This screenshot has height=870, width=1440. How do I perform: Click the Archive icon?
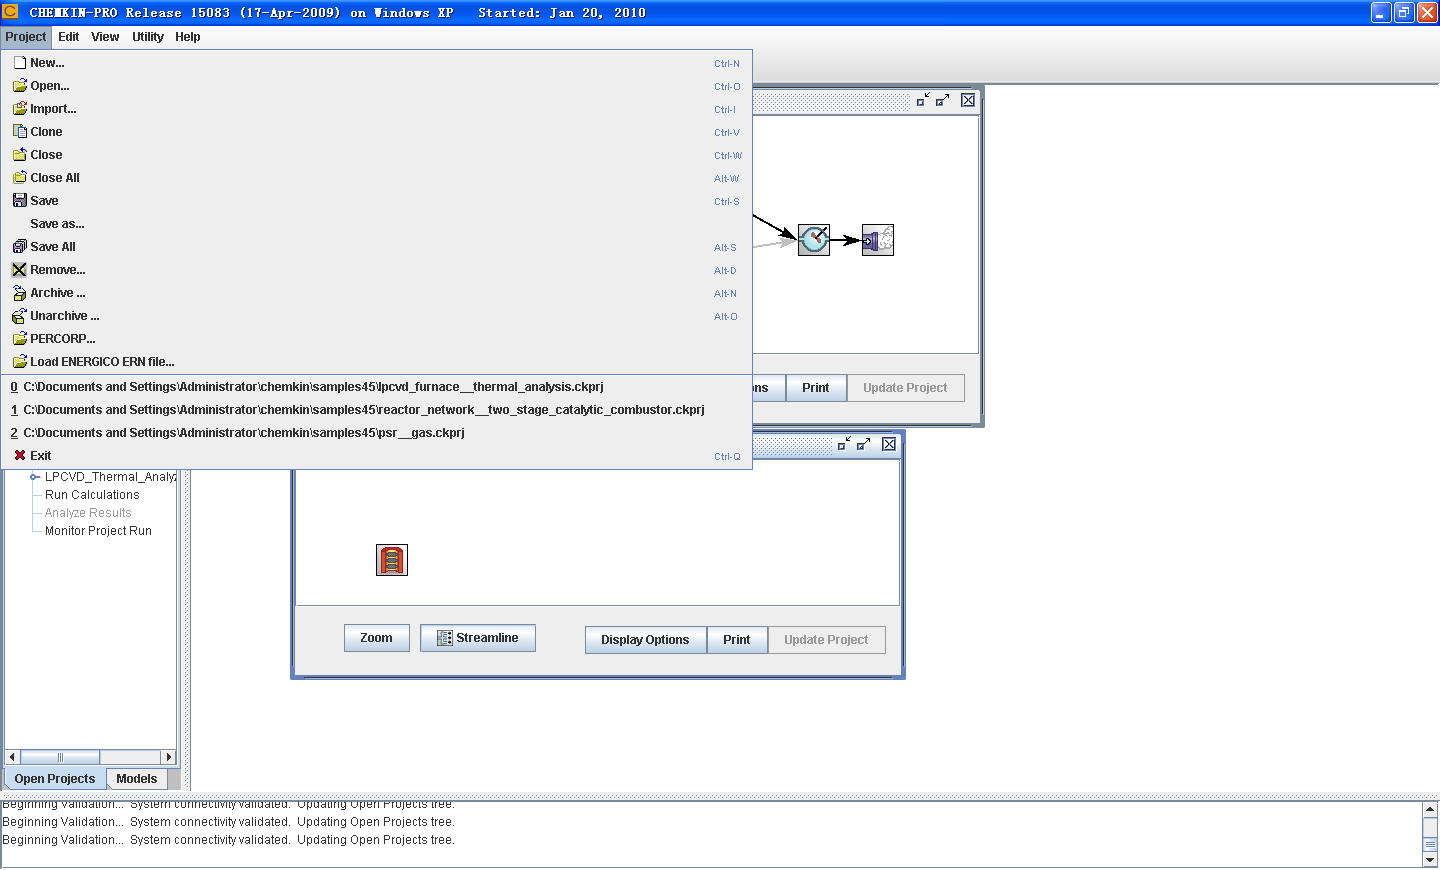(x=20, y=292)
